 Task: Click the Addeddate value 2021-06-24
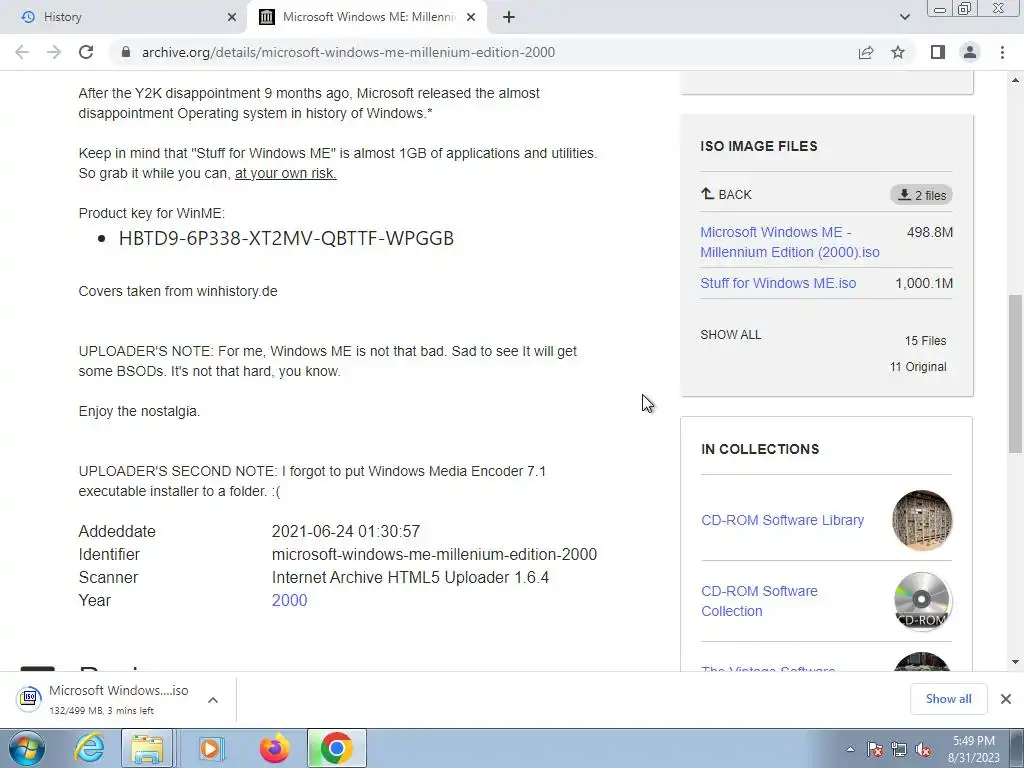(345, 531)
